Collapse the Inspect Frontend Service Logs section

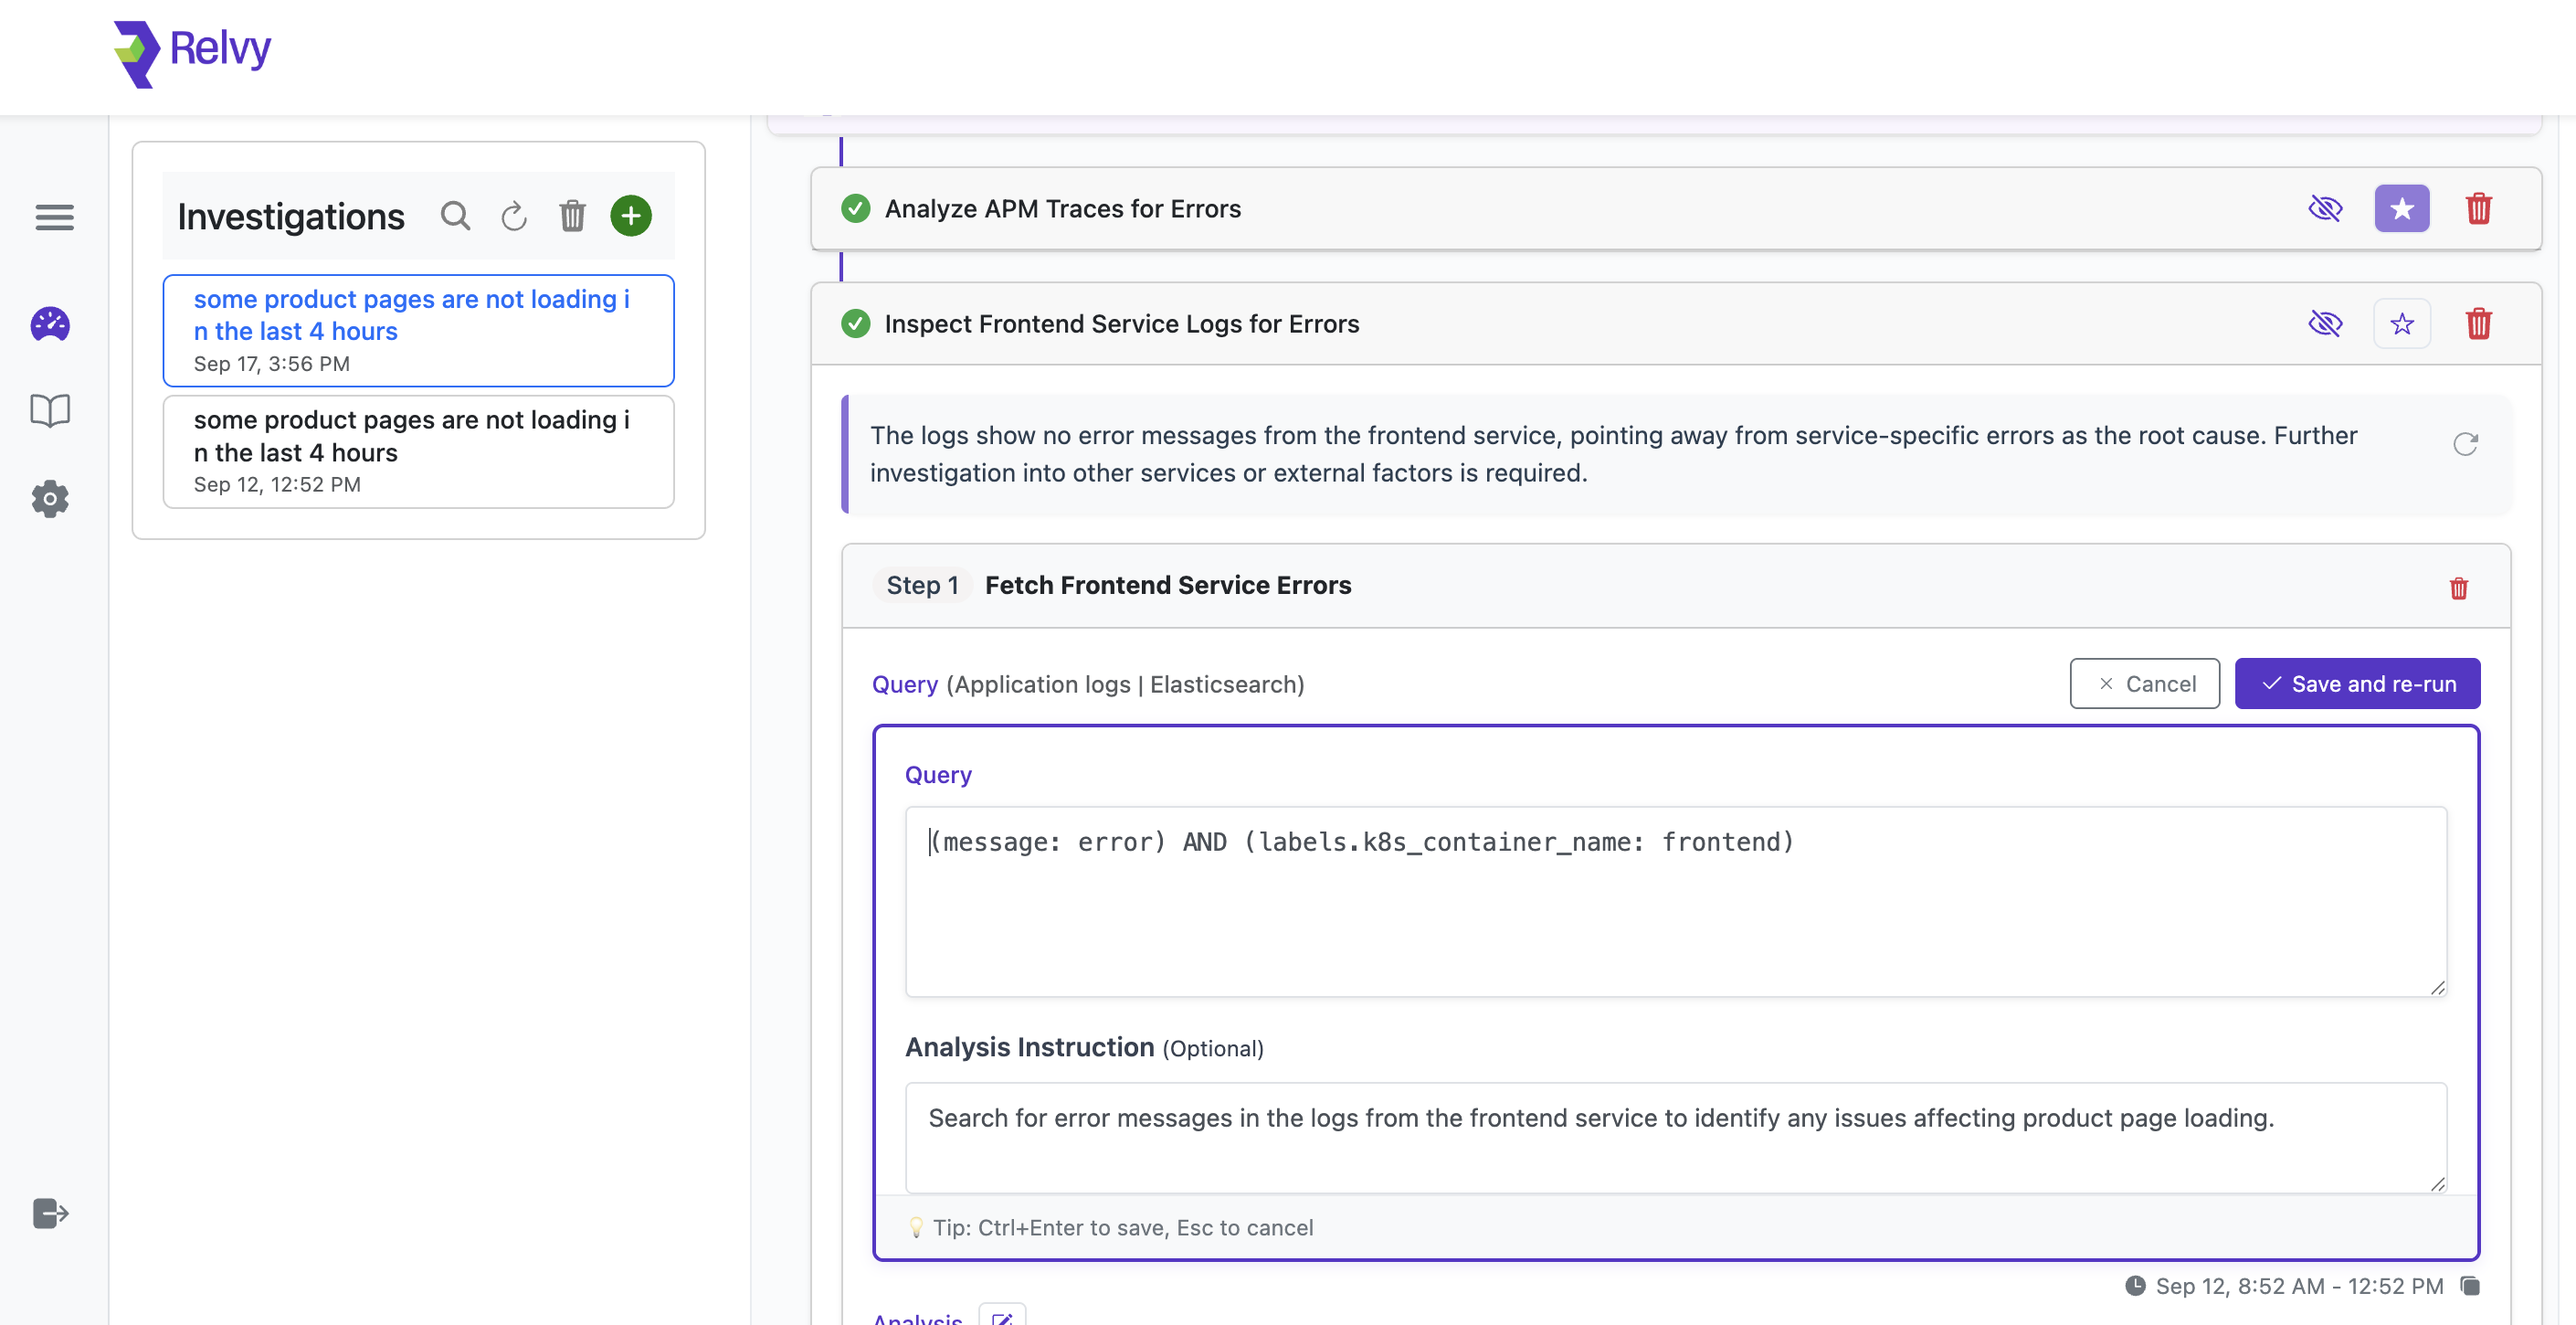(x=1121, y=324)
